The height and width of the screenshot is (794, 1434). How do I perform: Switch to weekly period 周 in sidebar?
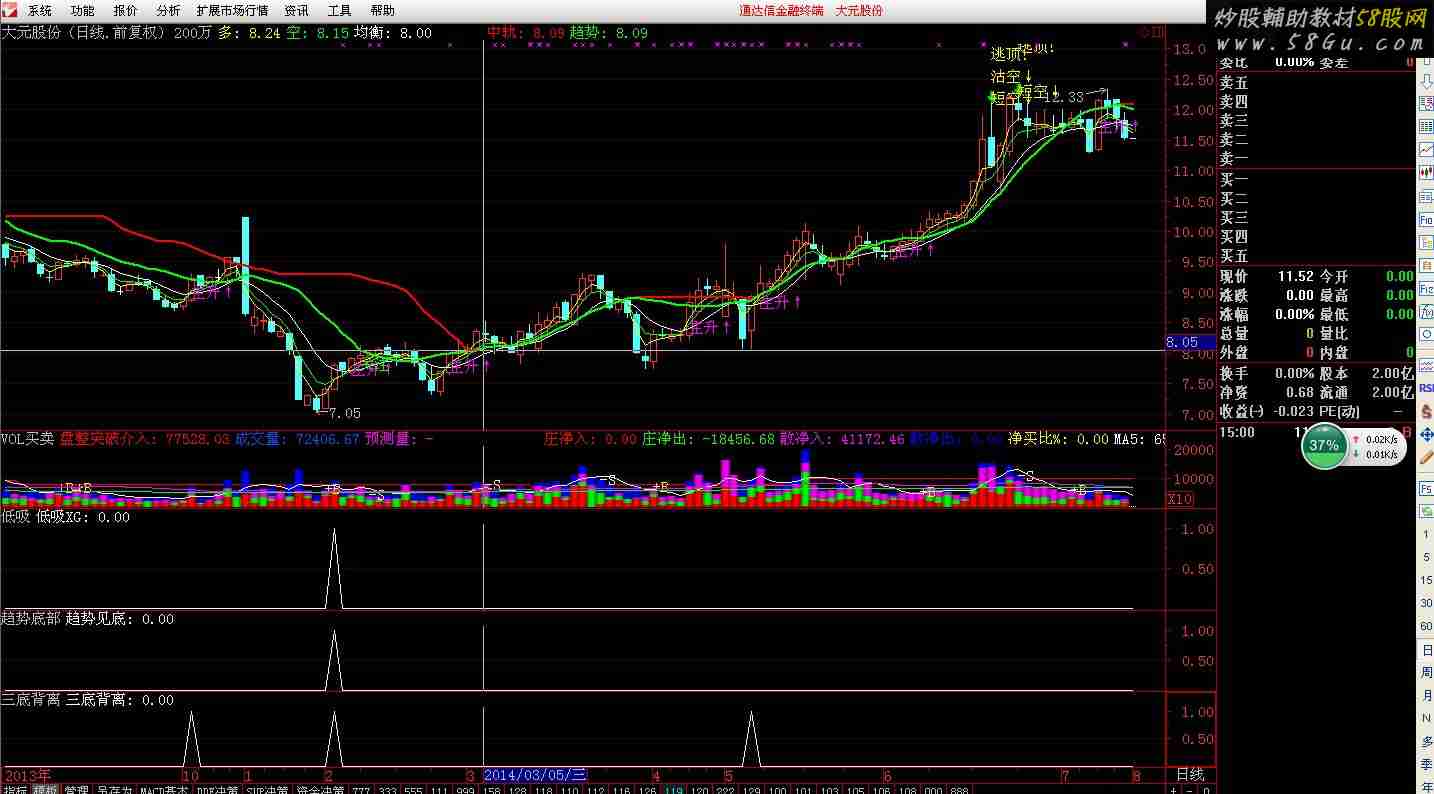point(1426,673)
